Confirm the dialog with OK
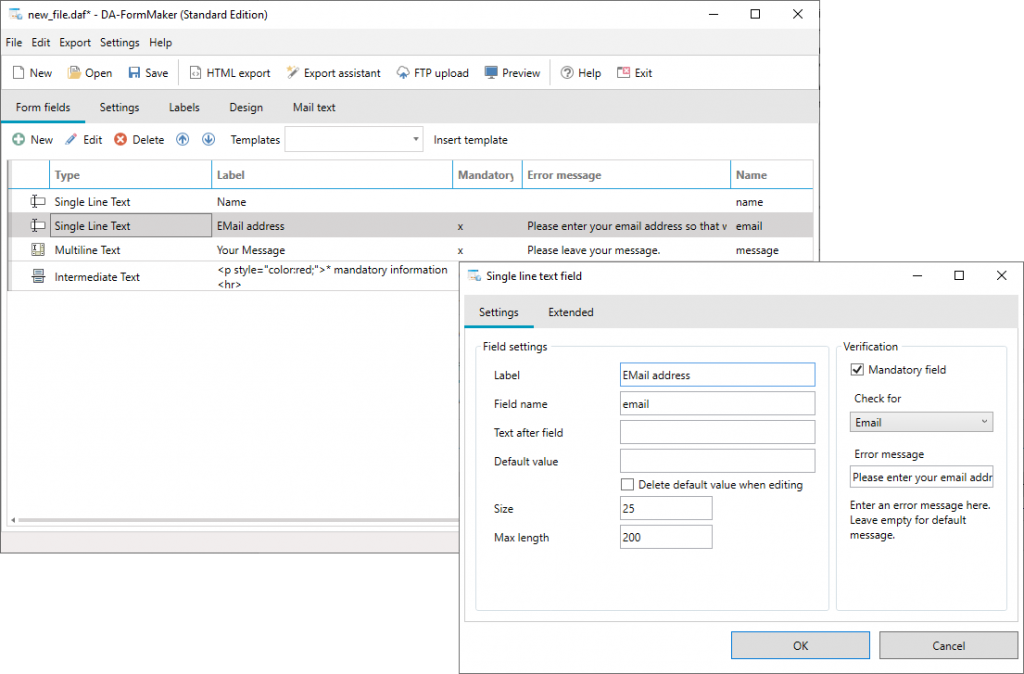 800,645
